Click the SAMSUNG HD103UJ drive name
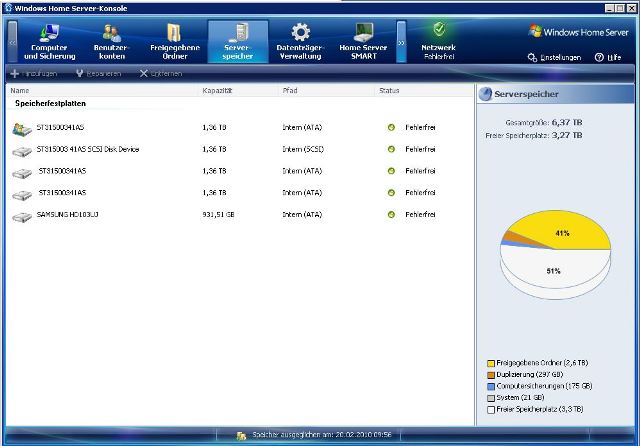 tap(67, 214)
